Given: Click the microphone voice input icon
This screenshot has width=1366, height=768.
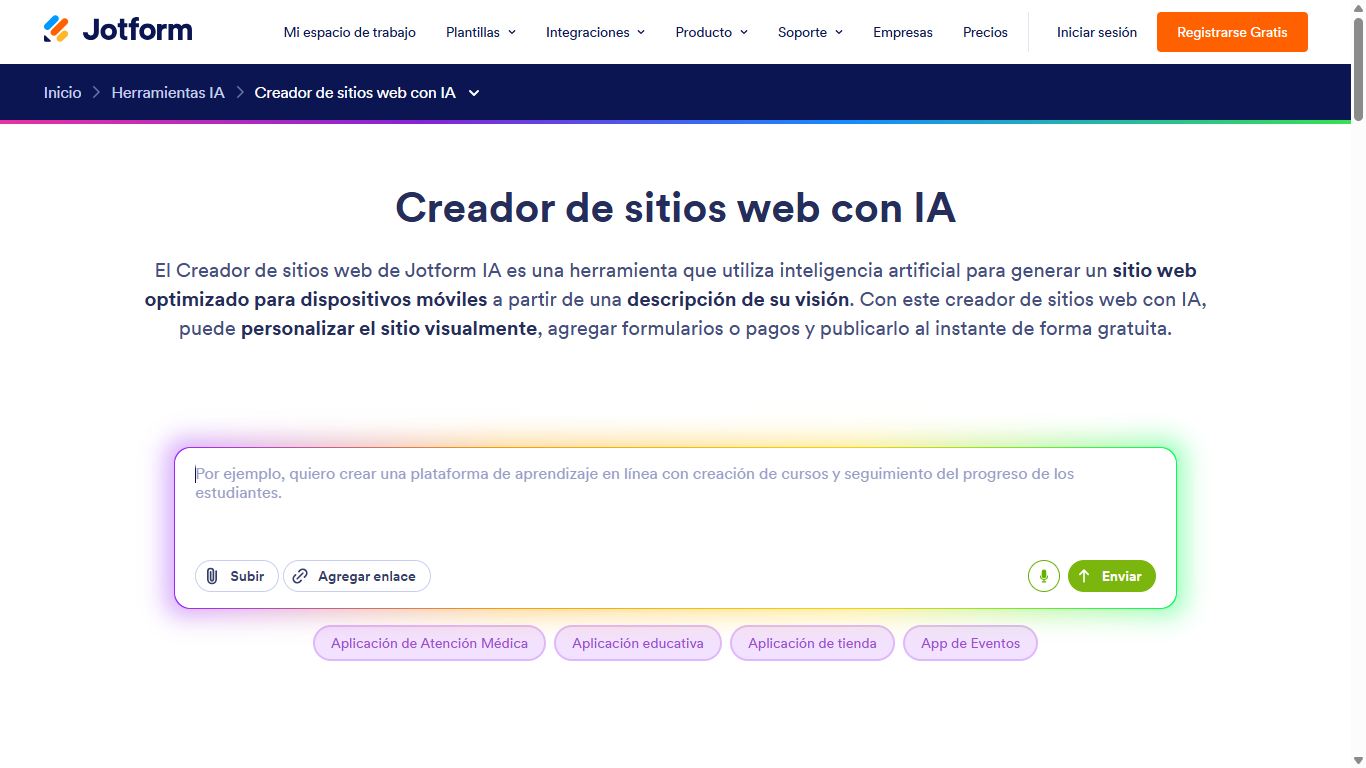Looking at the screenshot, I should (x=1043, y=576).
